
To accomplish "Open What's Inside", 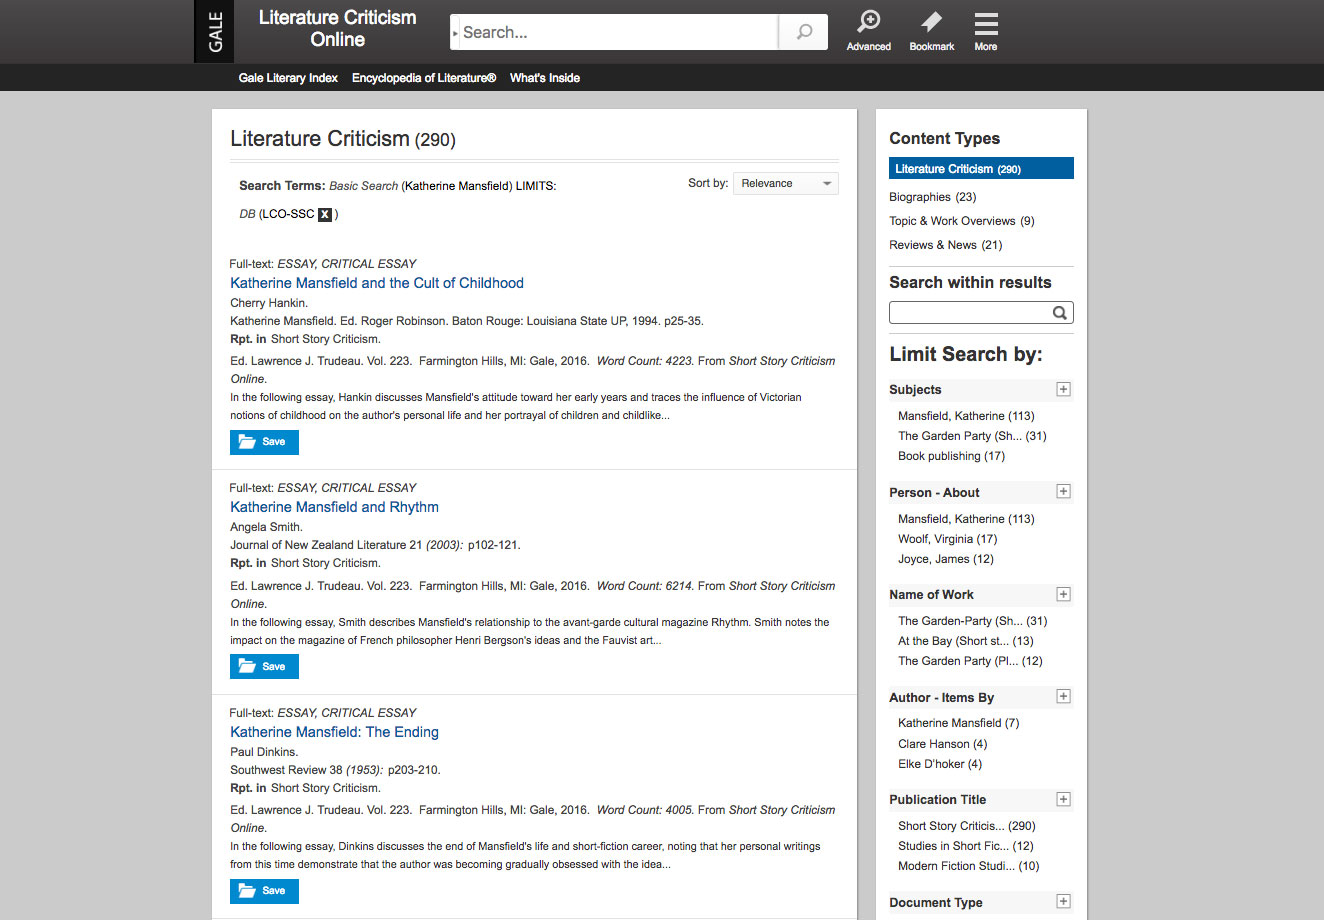I will point(545,78).
